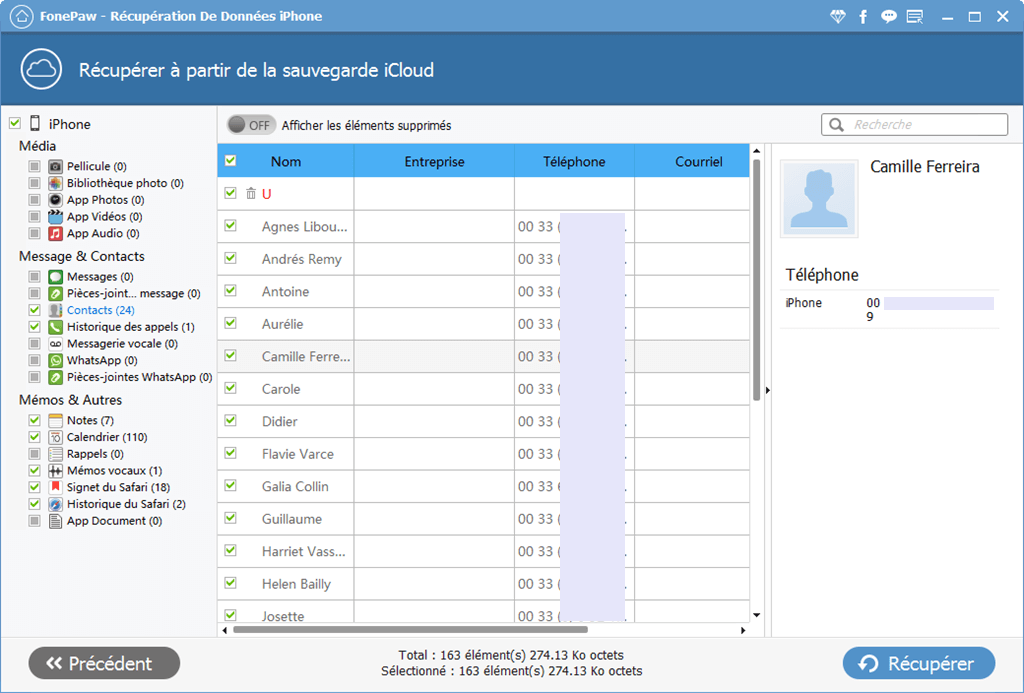Click the Pellicule camera icon

click(x=56, y=167)
